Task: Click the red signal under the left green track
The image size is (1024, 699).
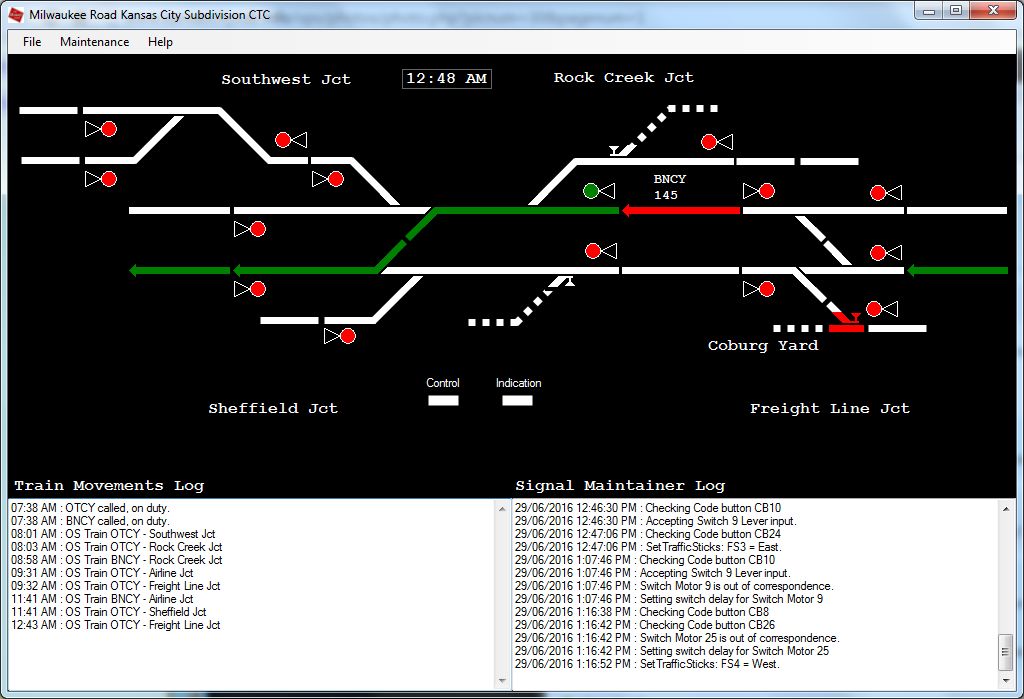Action: pos(258,289)
